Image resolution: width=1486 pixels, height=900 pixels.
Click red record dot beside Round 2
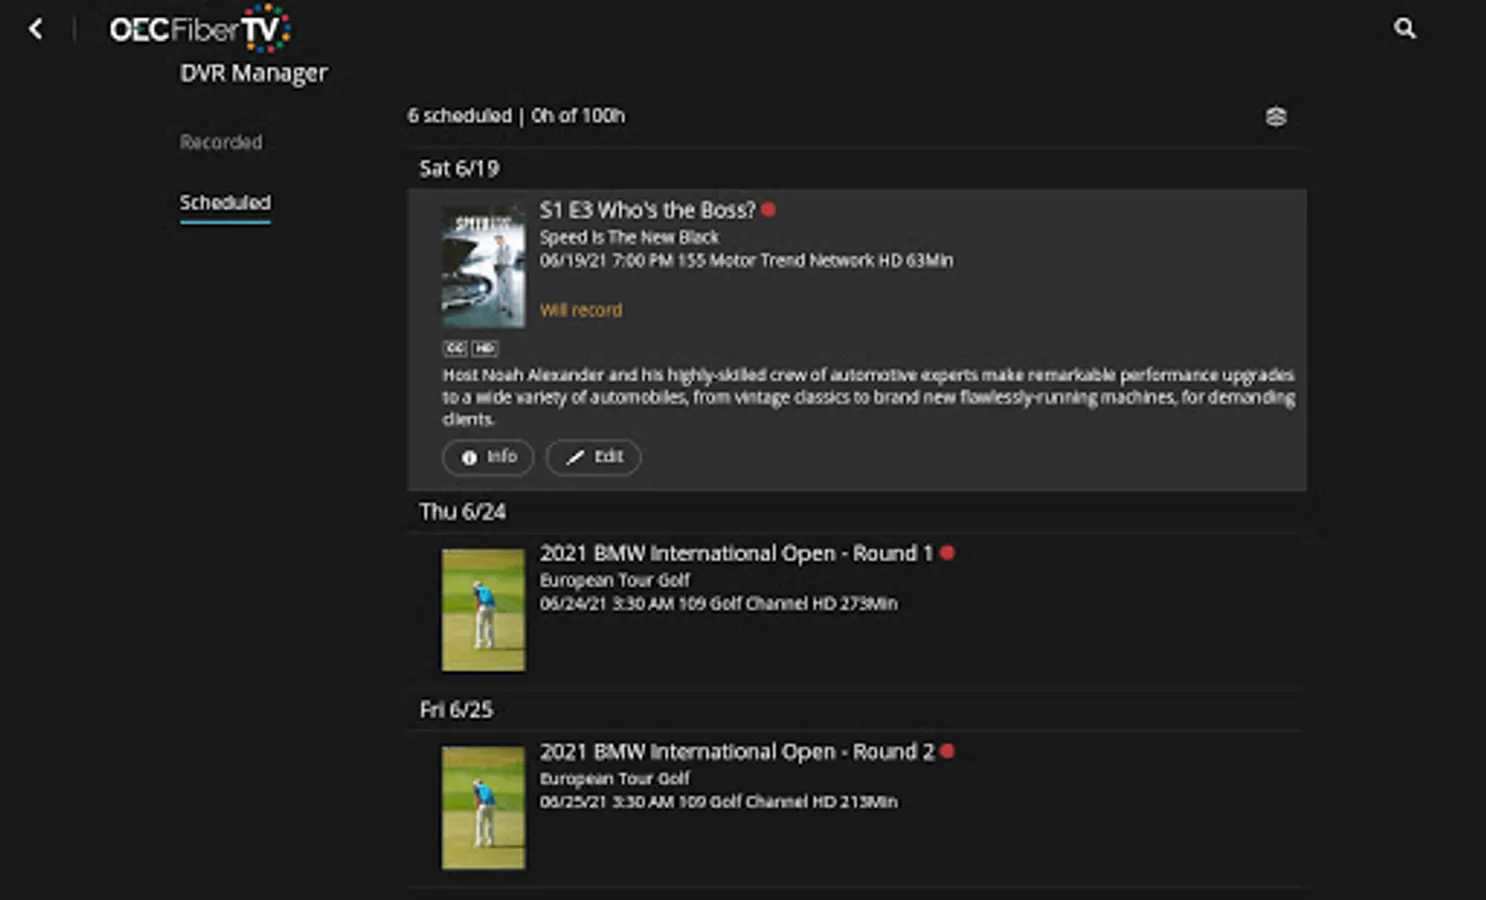[x=947, y=751]
